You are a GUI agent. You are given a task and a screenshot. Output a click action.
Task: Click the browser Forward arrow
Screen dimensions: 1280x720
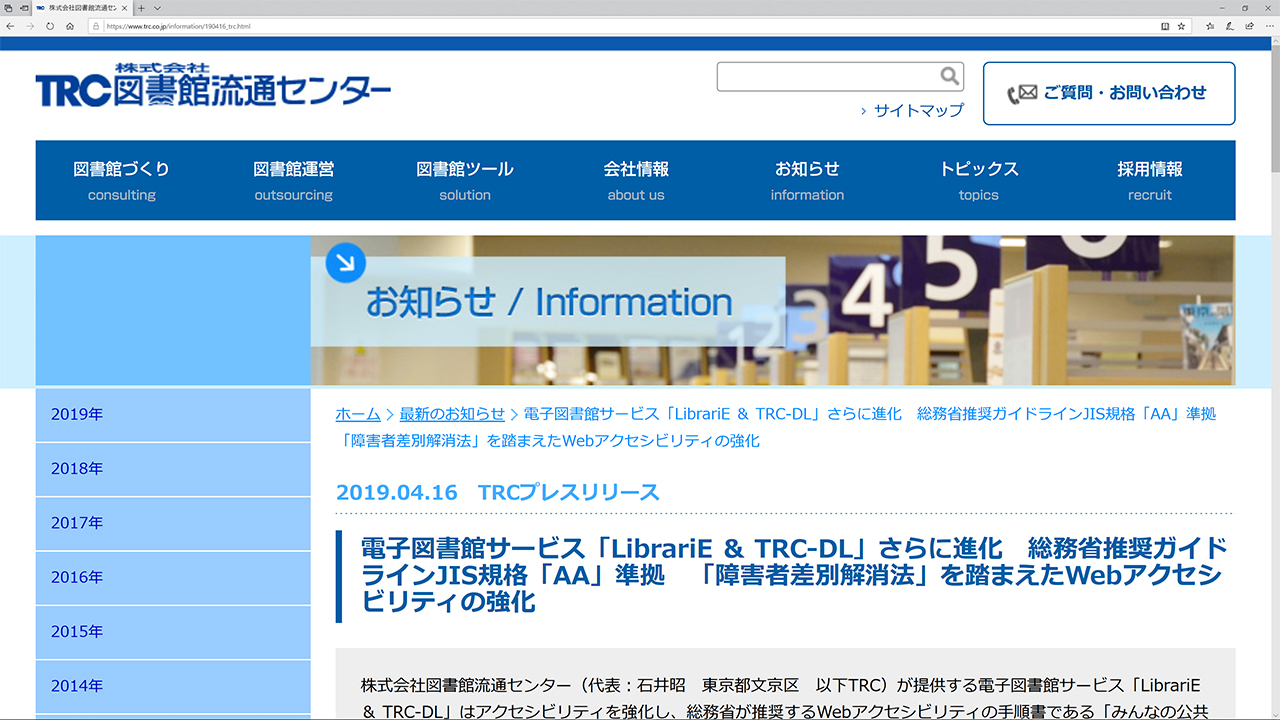coord(30,26)
